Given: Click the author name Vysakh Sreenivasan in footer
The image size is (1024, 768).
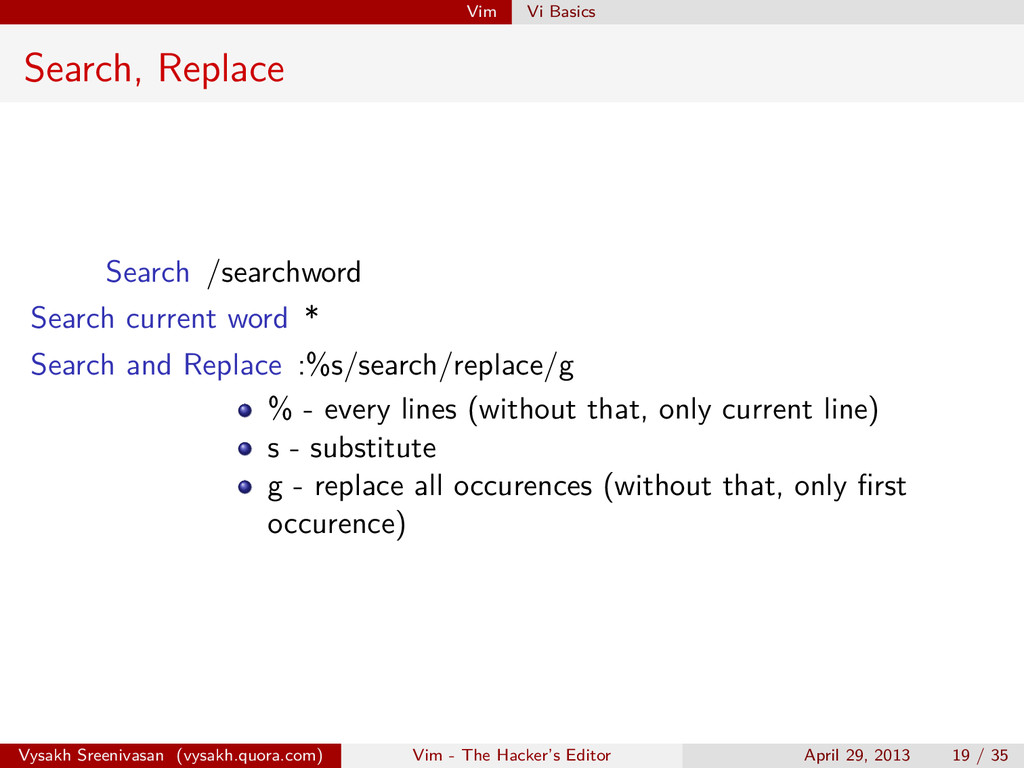Looking at the screenshot, I should [x=91, y=756].
